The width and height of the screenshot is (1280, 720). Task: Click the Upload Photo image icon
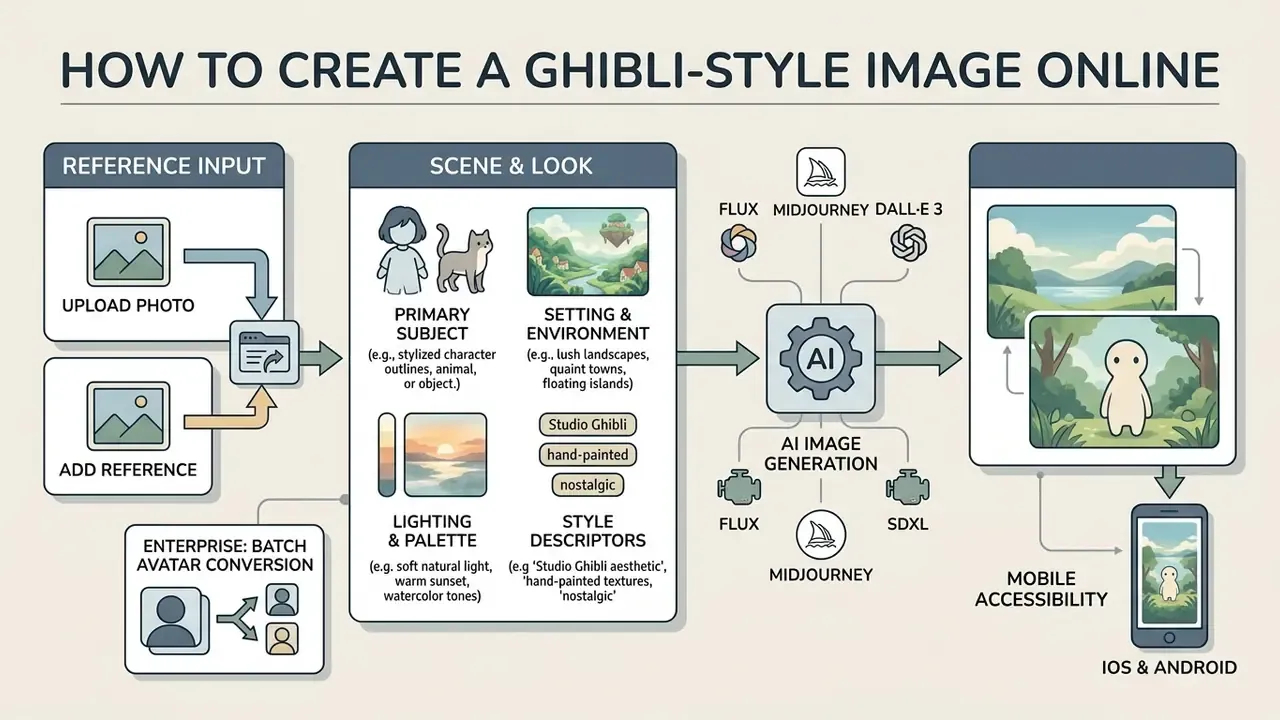coord(126,250)
